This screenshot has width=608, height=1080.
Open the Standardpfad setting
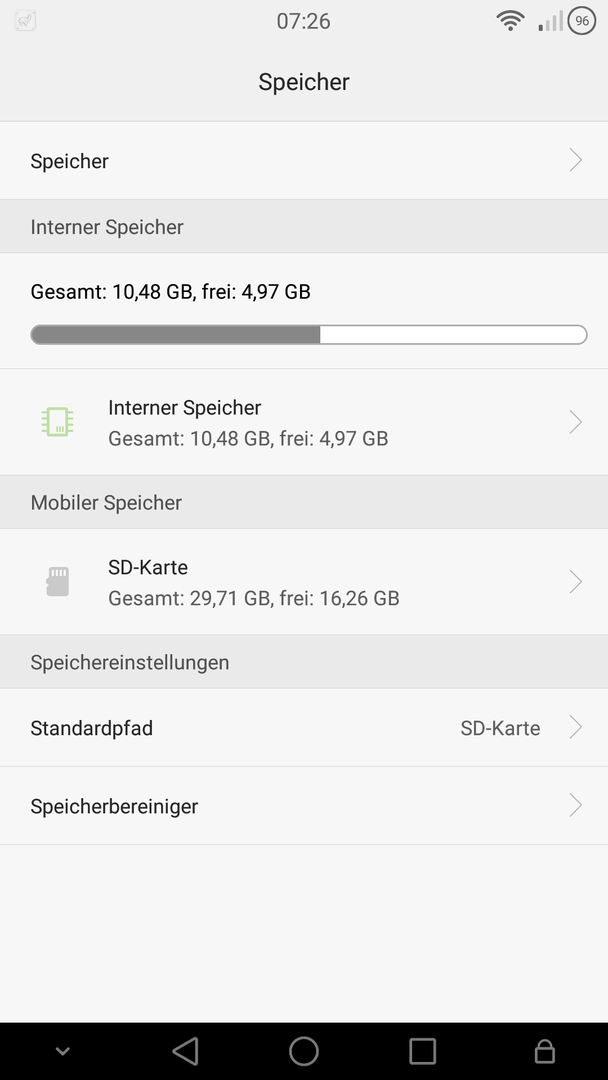[x=304, y=727]
